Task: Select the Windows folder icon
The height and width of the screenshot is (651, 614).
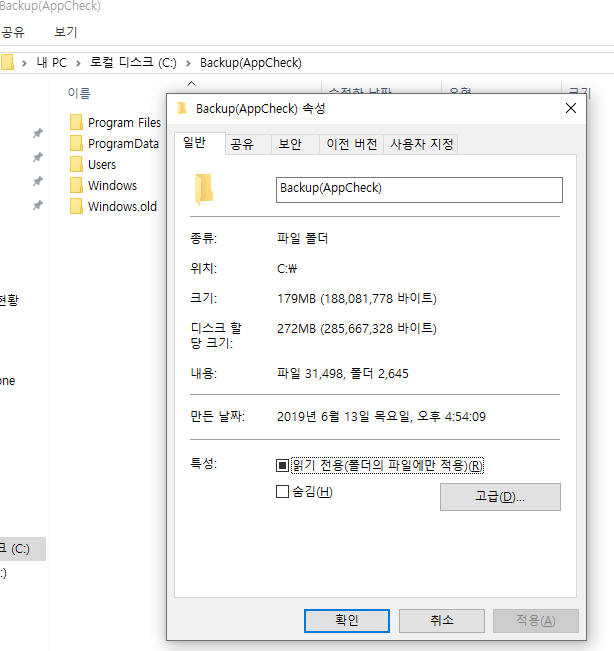Action: [x=76, y=185]
